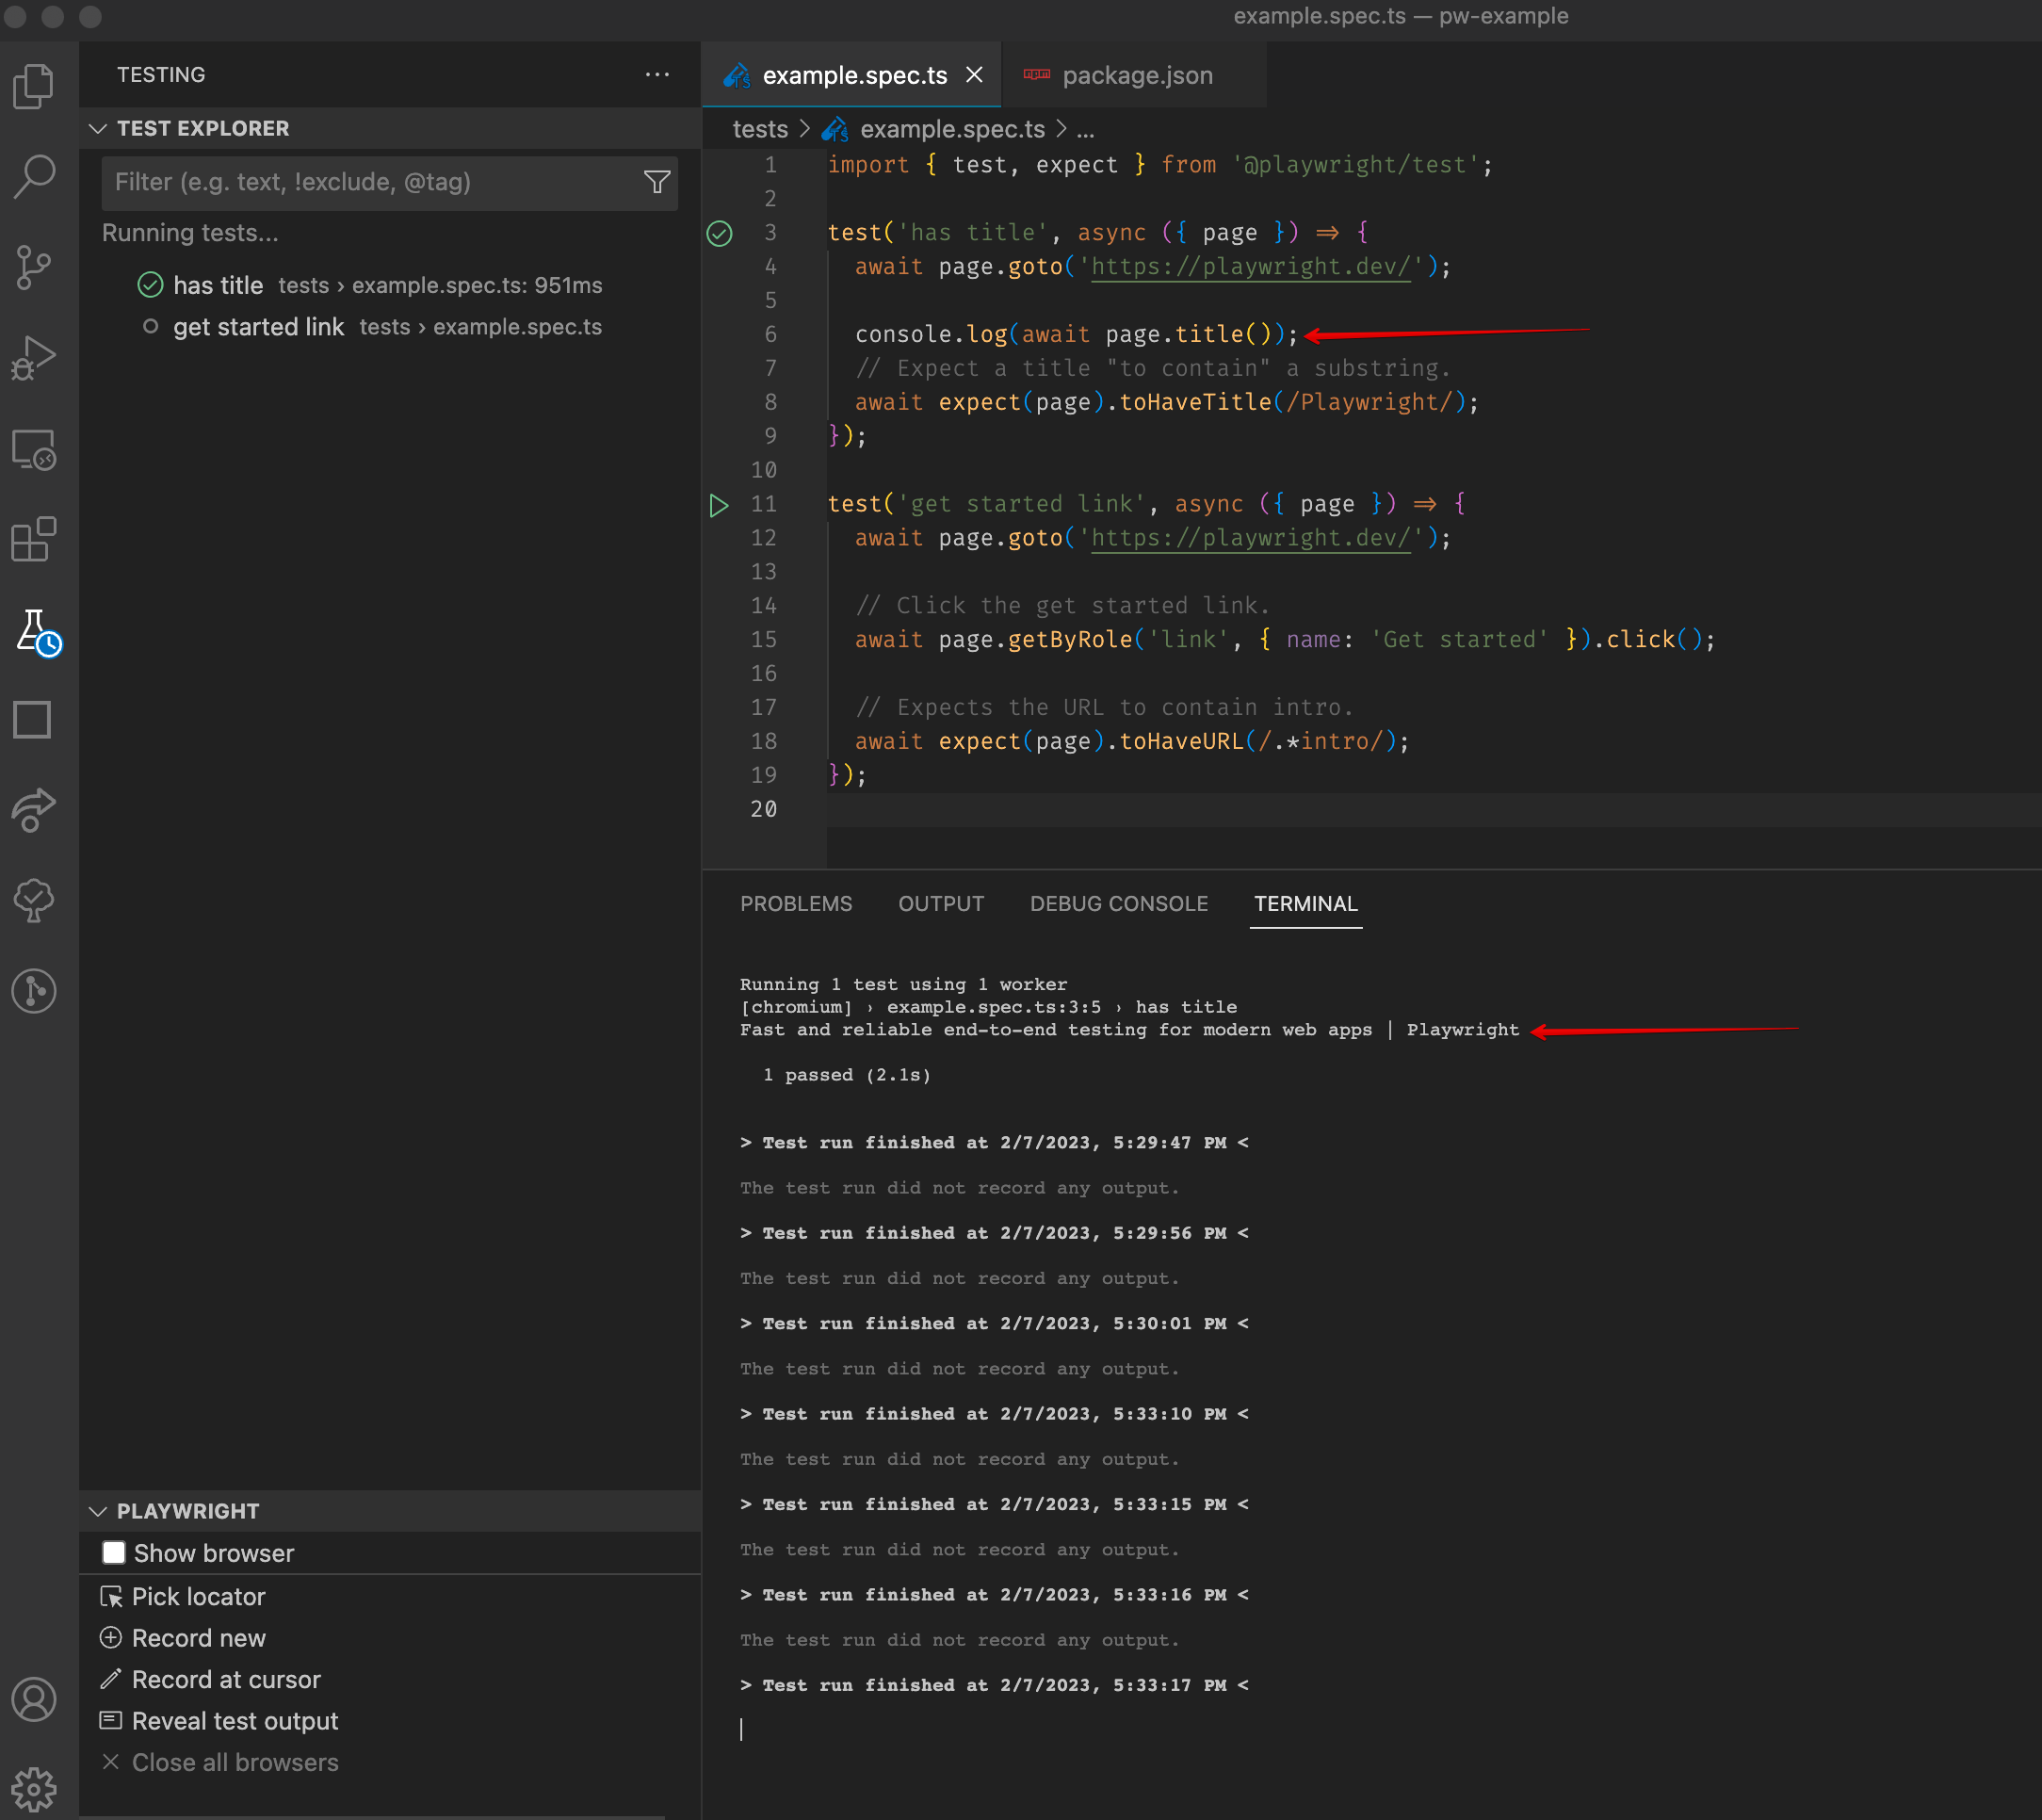
Task: Open the tree-shaped icon in activity bar
Action: (x=34, y=899)
